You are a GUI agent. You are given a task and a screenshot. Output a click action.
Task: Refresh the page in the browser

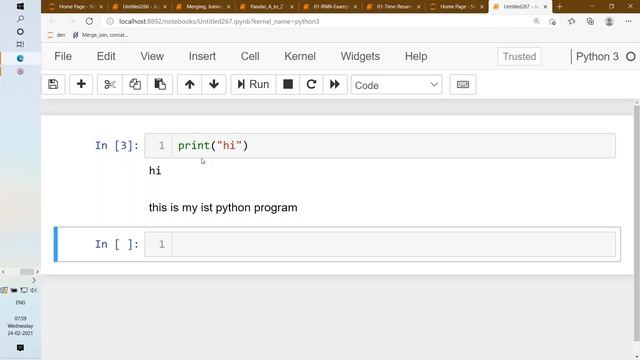coord(89,21)
